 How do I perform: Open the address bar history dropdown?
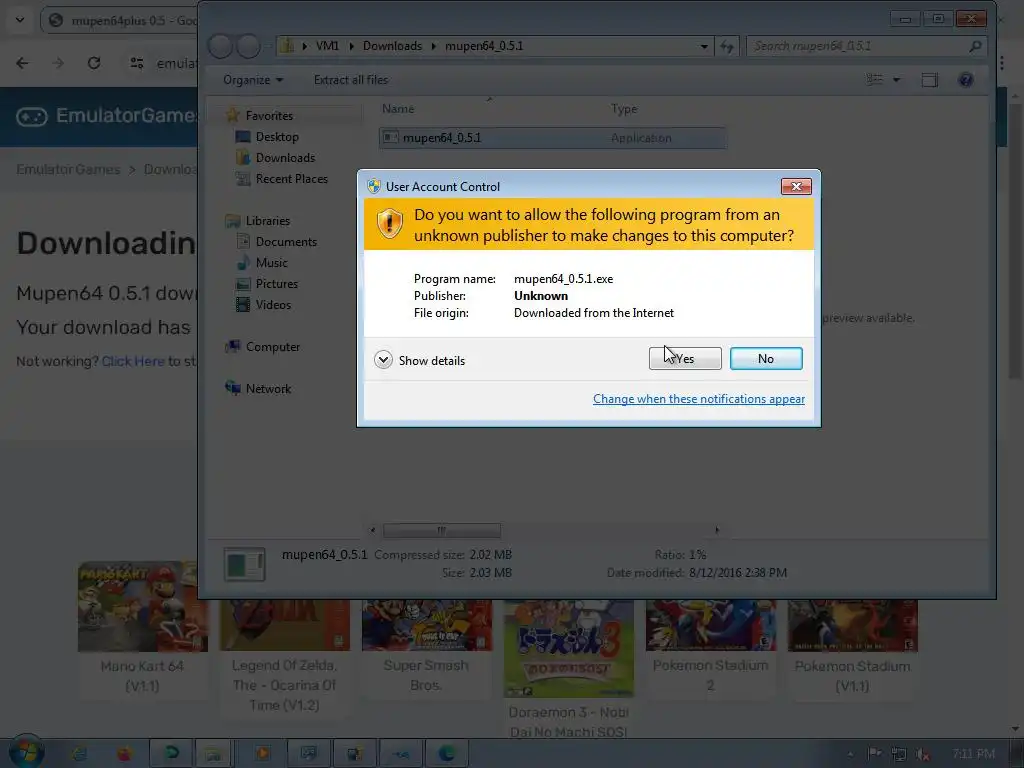click(x=704, y=46)
